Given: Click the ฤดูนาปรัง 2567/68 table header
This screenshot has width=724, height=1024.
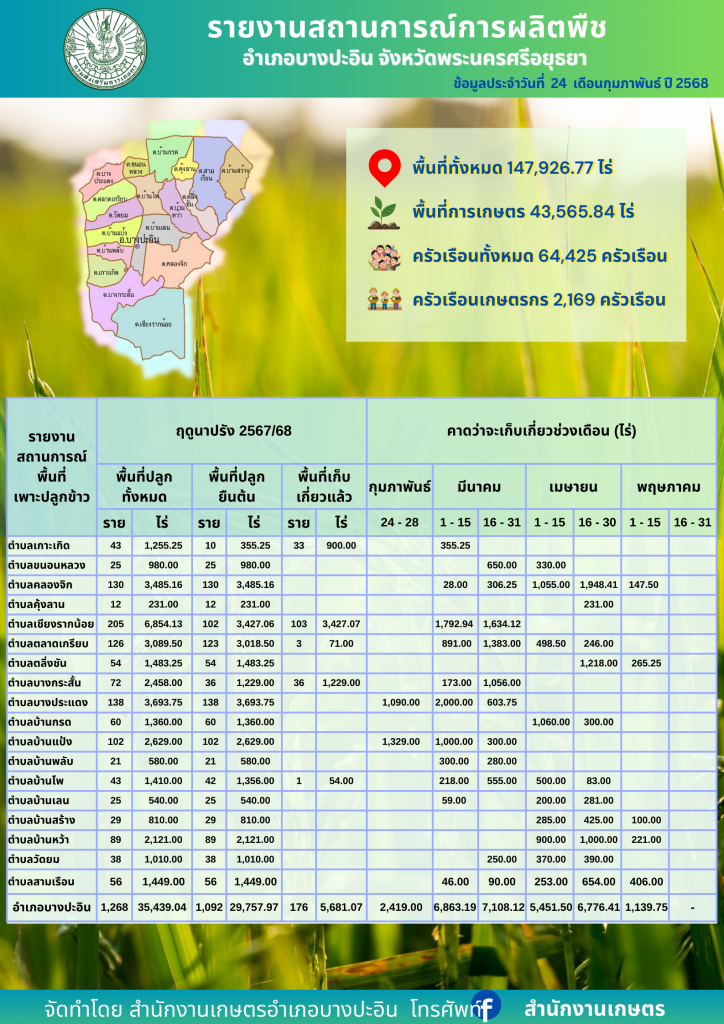Looking at the screenshot, I should pos(232,431).
